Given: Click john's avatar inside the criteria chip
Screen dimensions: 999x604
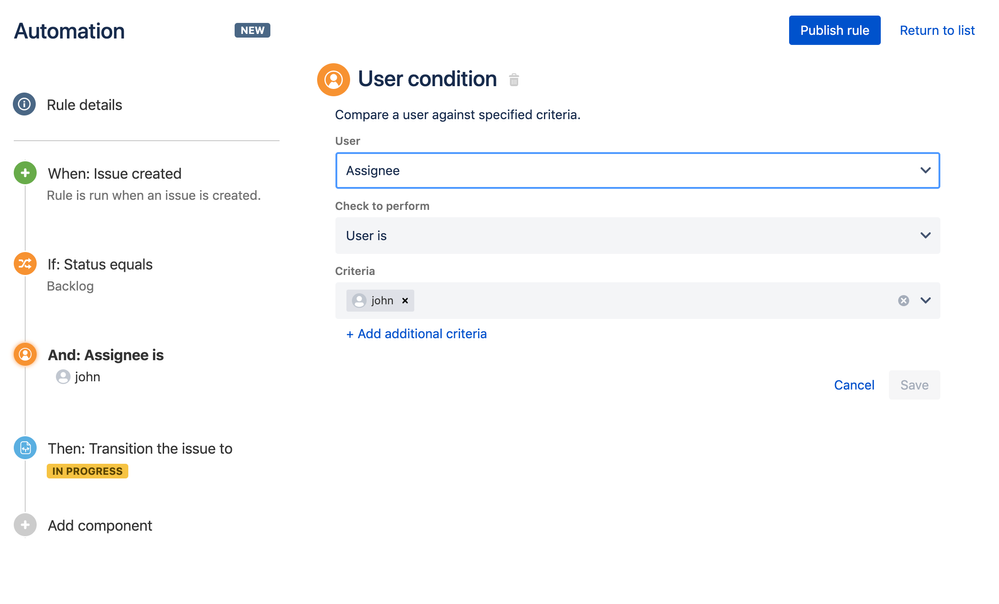Looking at the screenshot, I should [358, 300].
